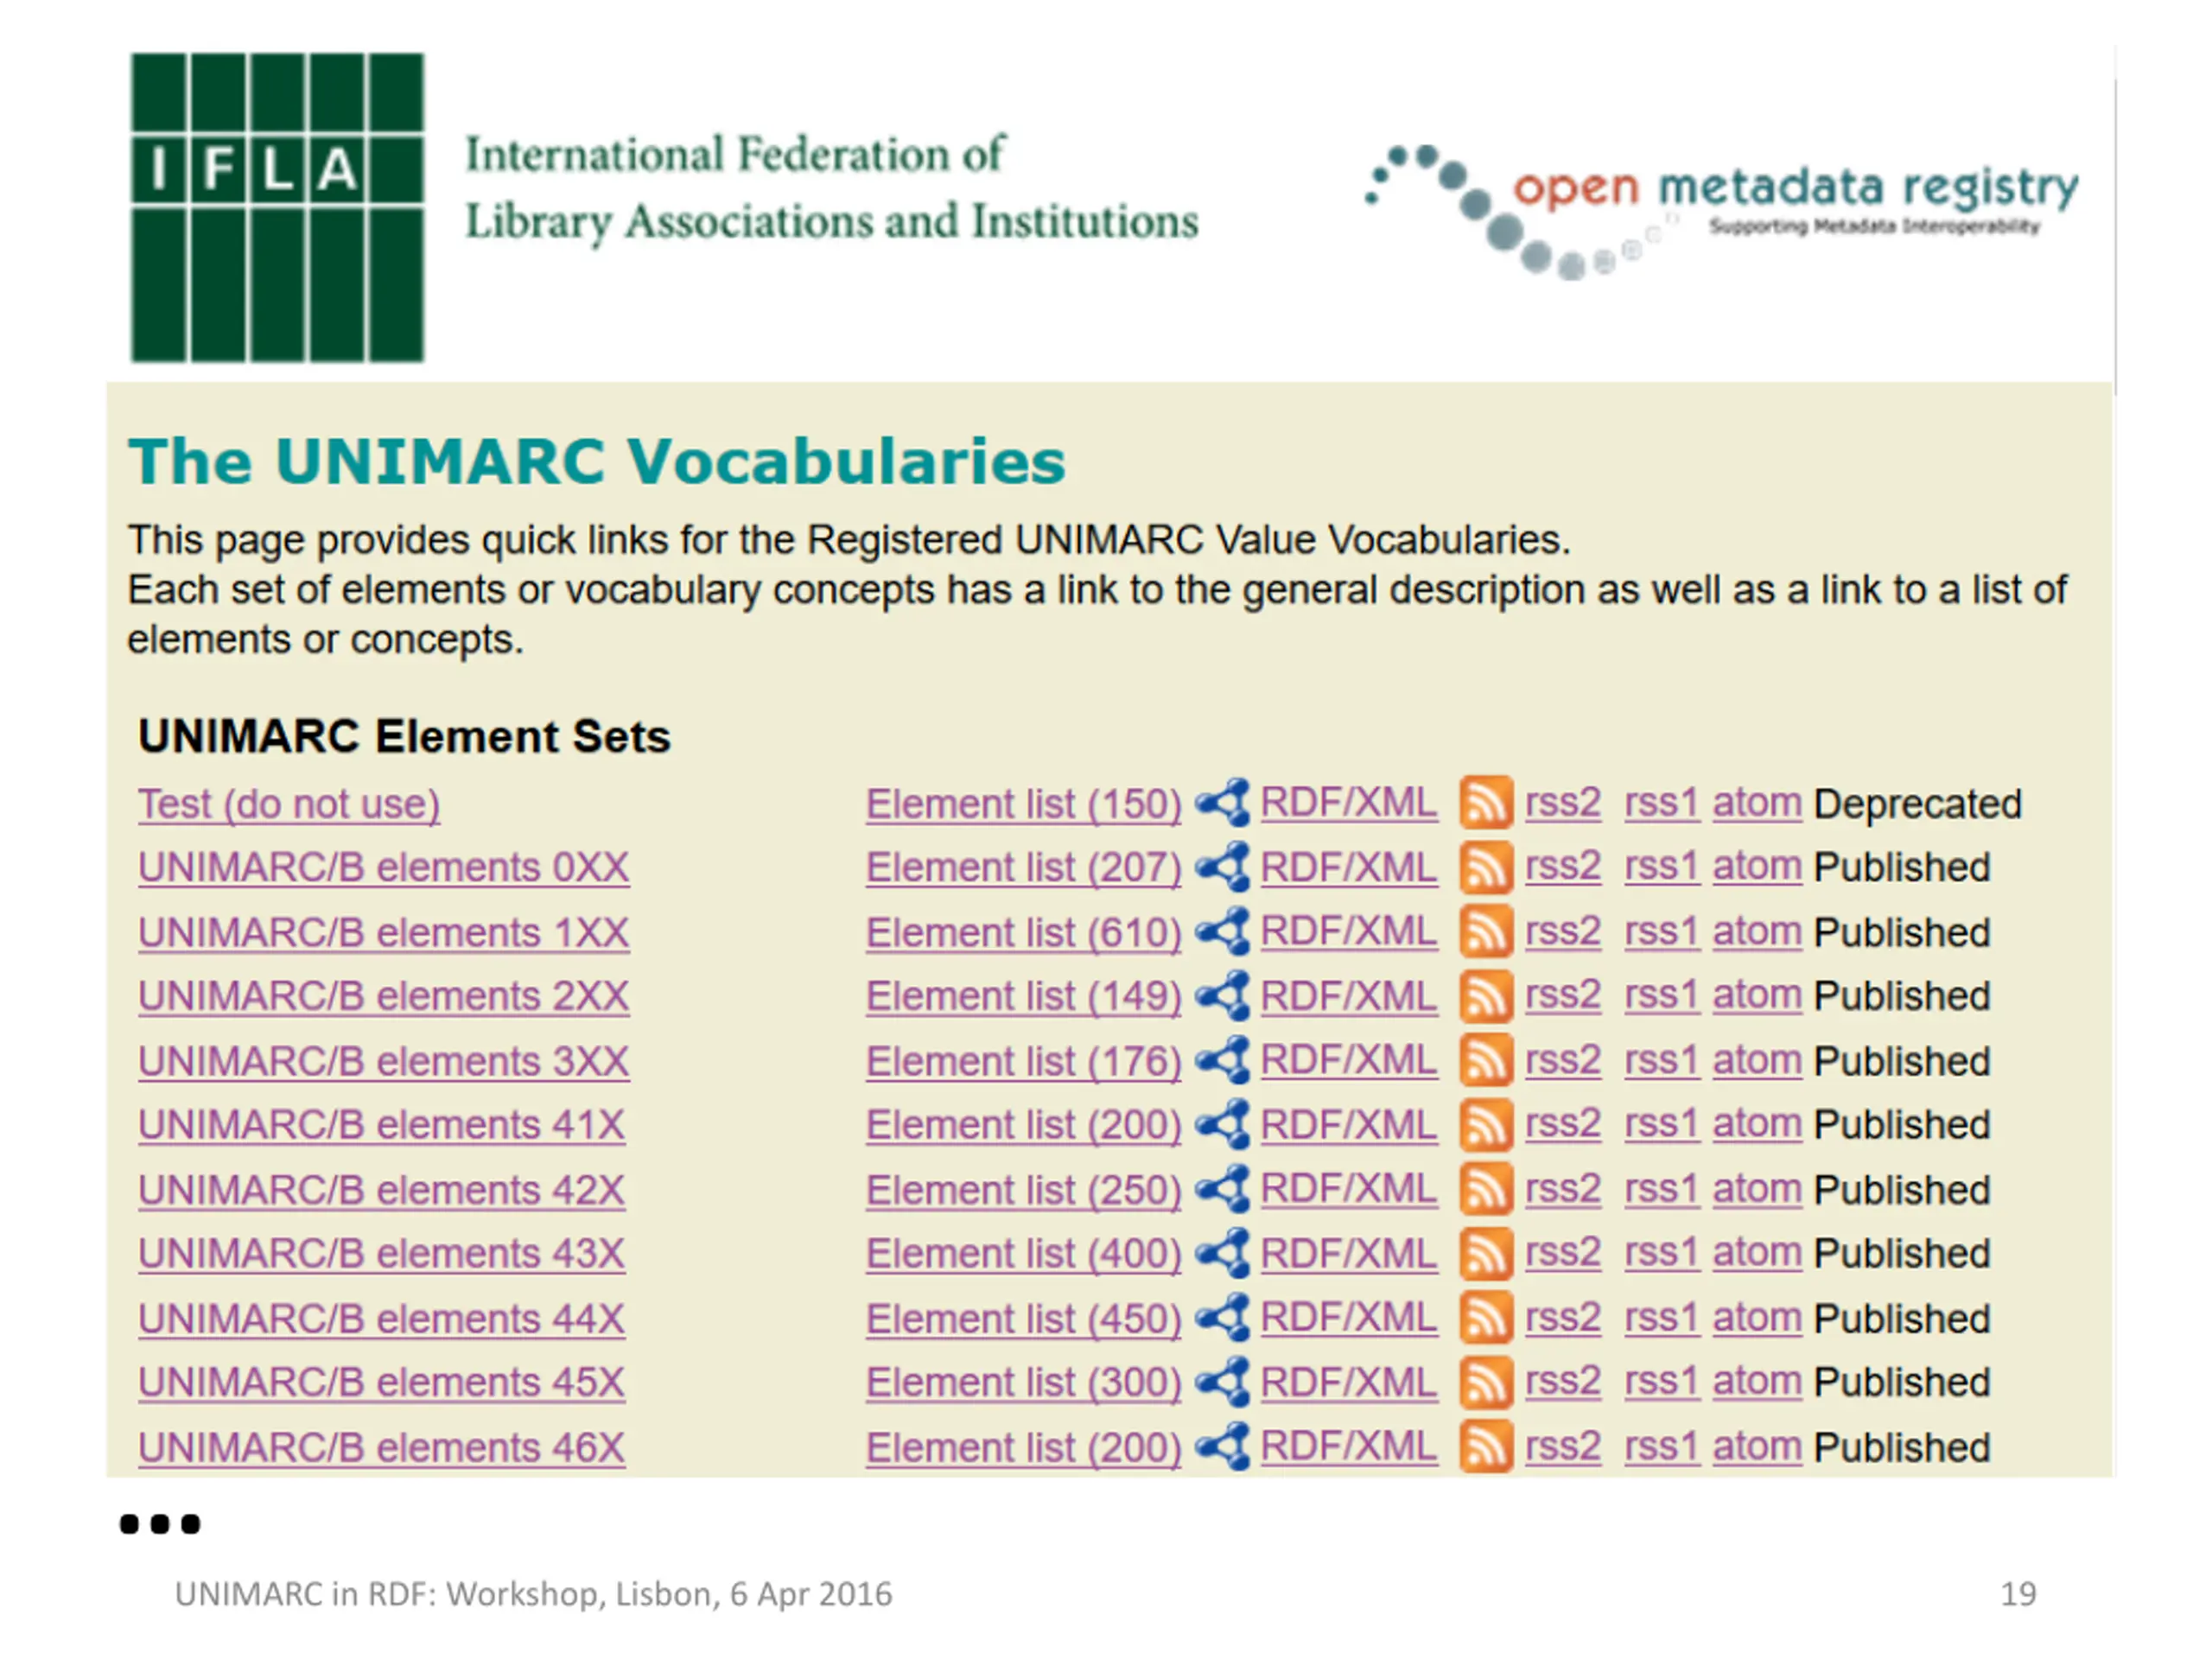Screen dimensions: 2212x1659
Task: Click RSS feed icon for elements 2XX
Action: coord(1485,996)
